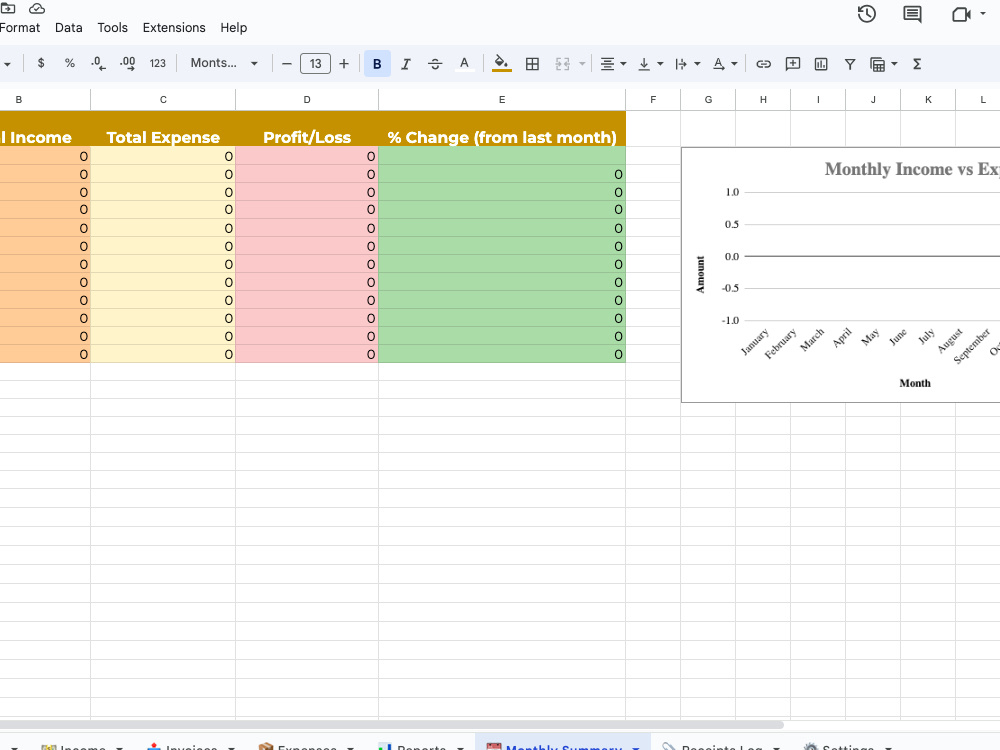1000x750 pixels.
Task: Expand the merge cells options arrow
Action: pos(582,64)
